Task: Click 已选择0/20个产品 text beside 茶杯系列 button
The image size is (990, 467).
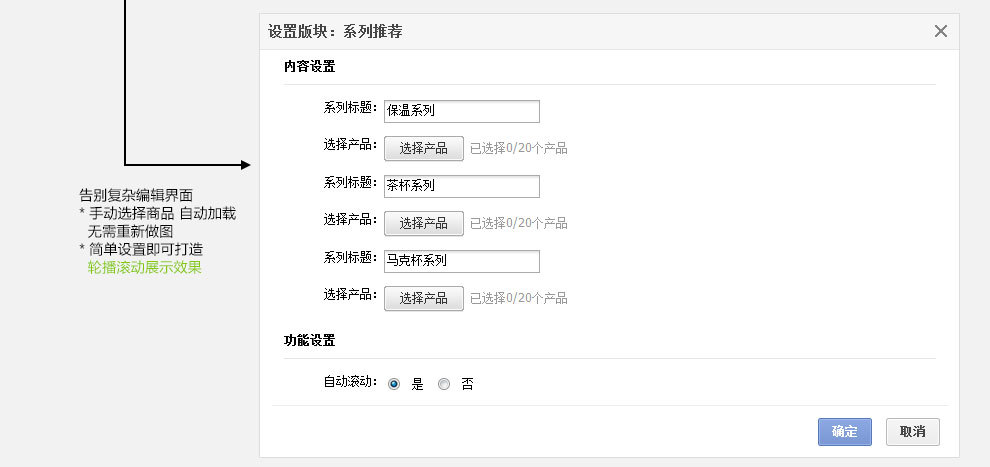Action: pos(519,223)
